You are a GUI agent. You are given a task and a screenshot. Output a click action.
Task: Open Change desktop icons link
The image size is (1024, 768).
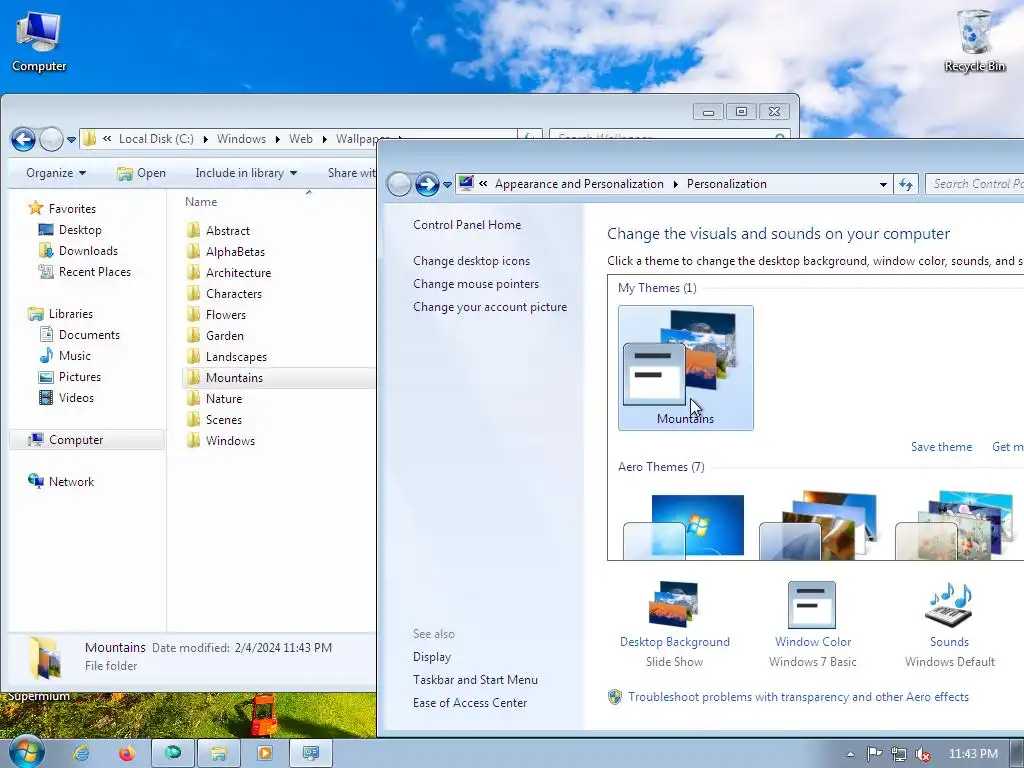click(x=472, y=261)
